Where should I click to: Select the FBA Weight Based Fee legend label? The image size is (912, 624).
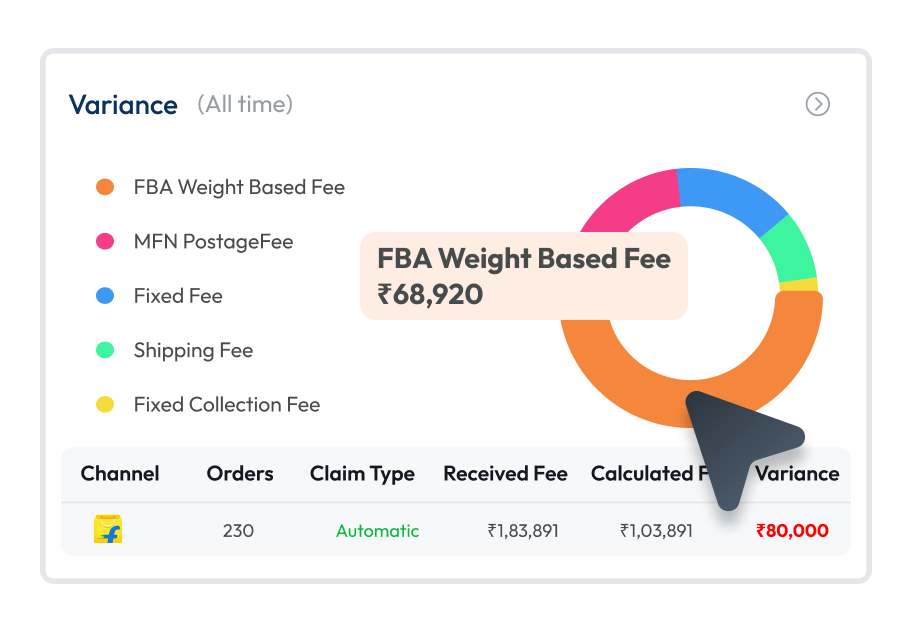click(x=239, y=187)
